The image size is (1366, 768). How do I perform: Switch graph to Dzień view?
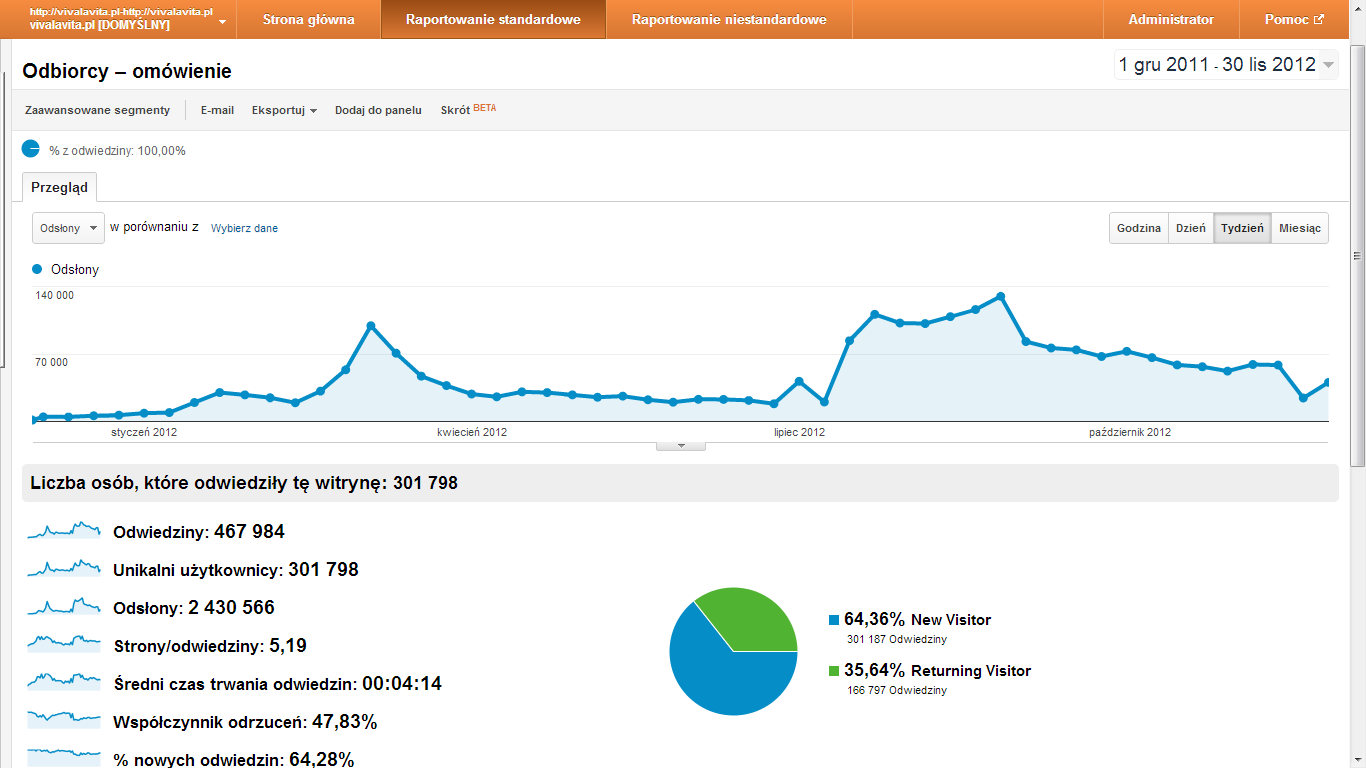coord(1191,228)
